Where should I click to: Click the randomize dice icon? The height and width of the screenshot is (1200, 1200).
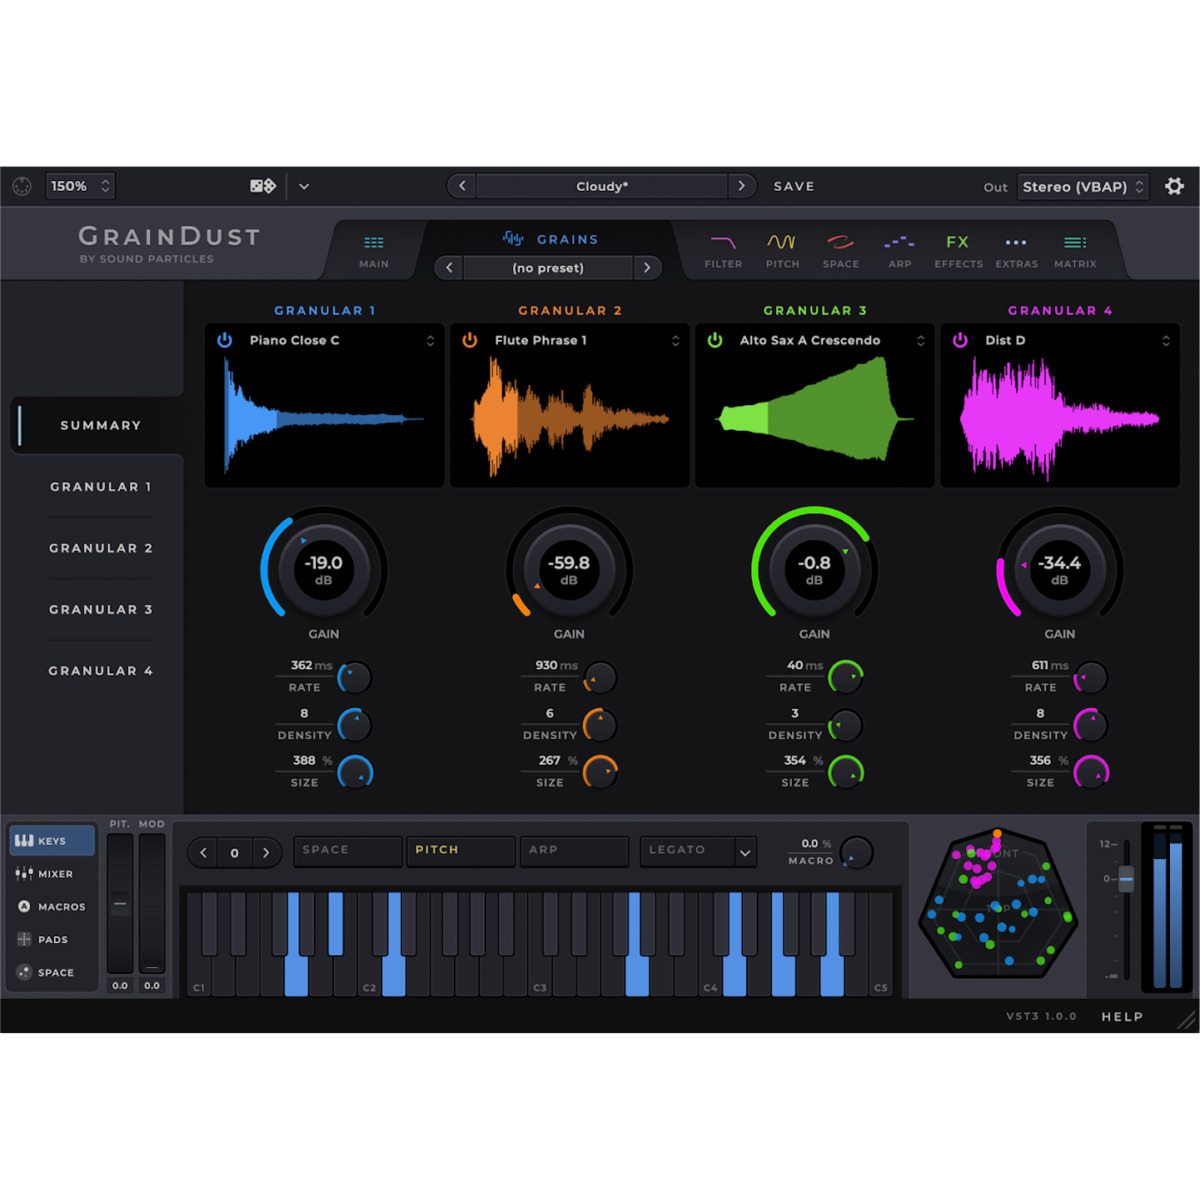click(263, 186)
